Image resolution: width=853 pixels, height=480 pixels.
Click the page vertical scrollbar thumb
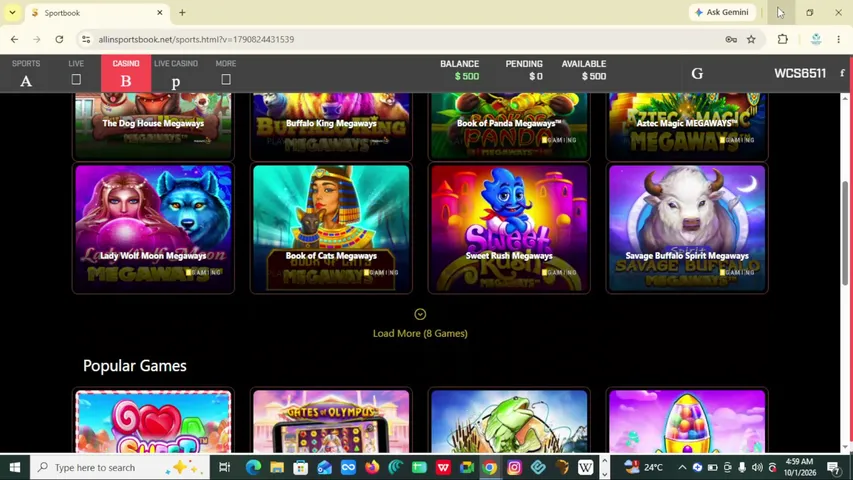844,233
